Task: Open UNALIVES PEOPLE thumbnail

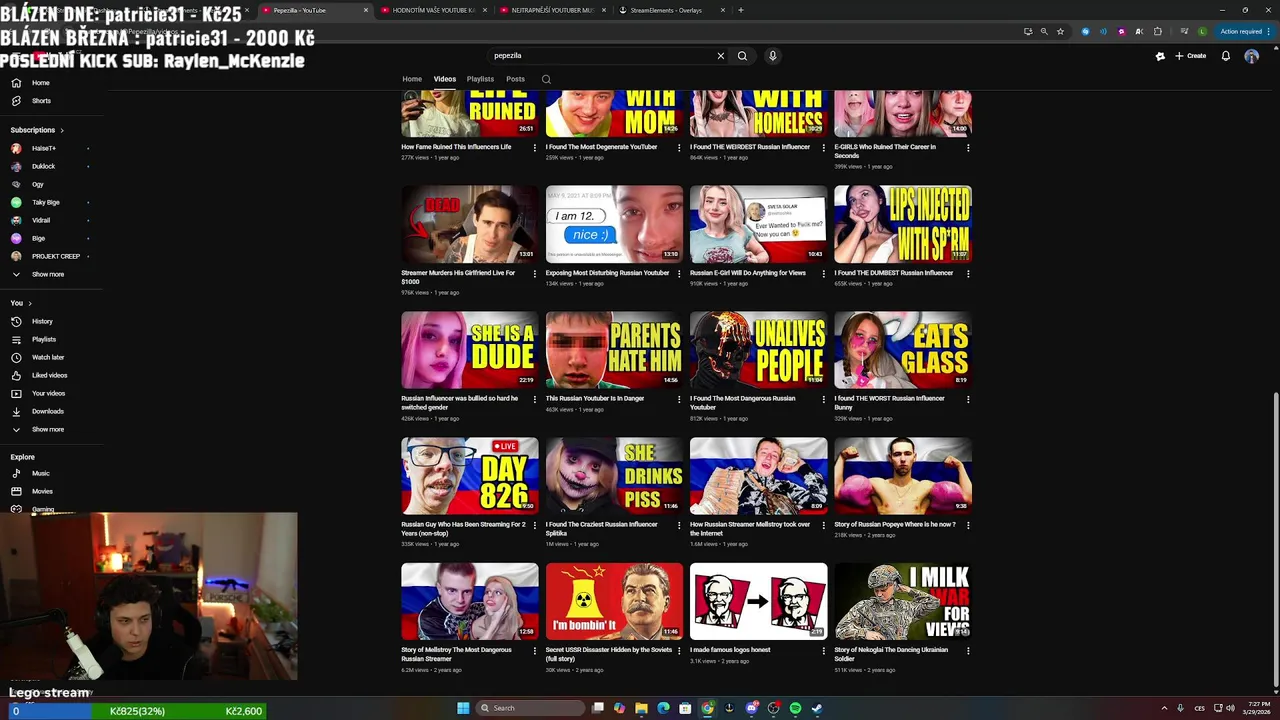Action: (759, 349)
